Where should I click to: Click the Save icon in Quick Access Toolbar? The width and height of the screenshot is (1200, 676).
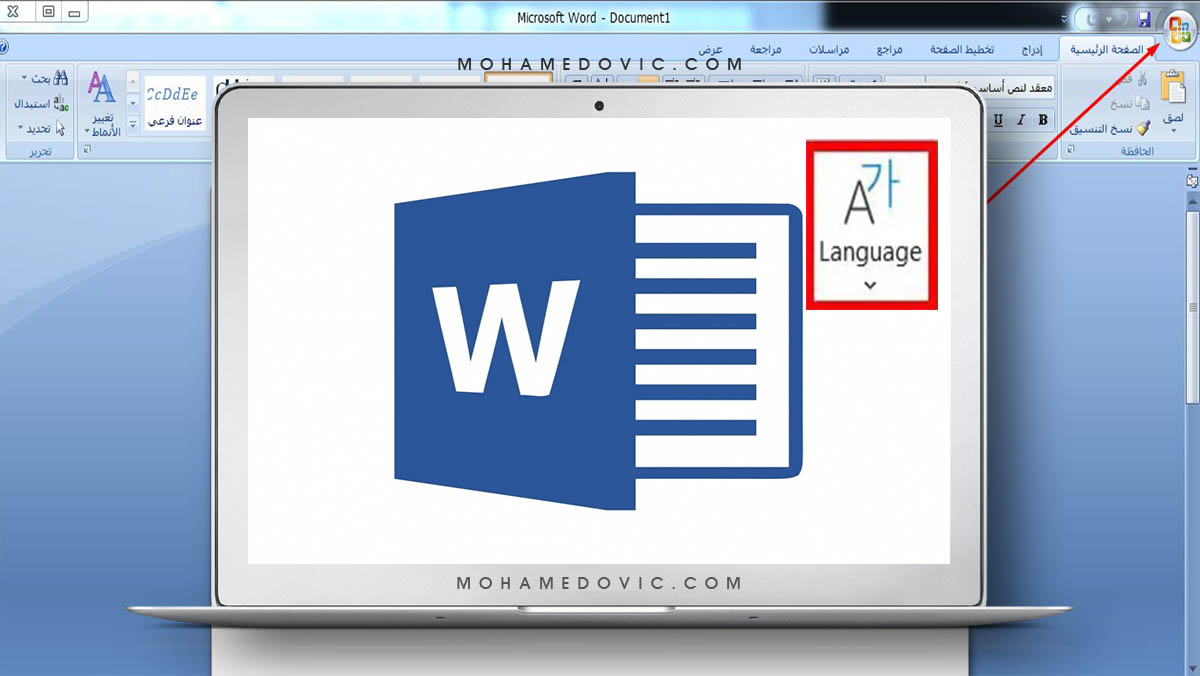1144,19
